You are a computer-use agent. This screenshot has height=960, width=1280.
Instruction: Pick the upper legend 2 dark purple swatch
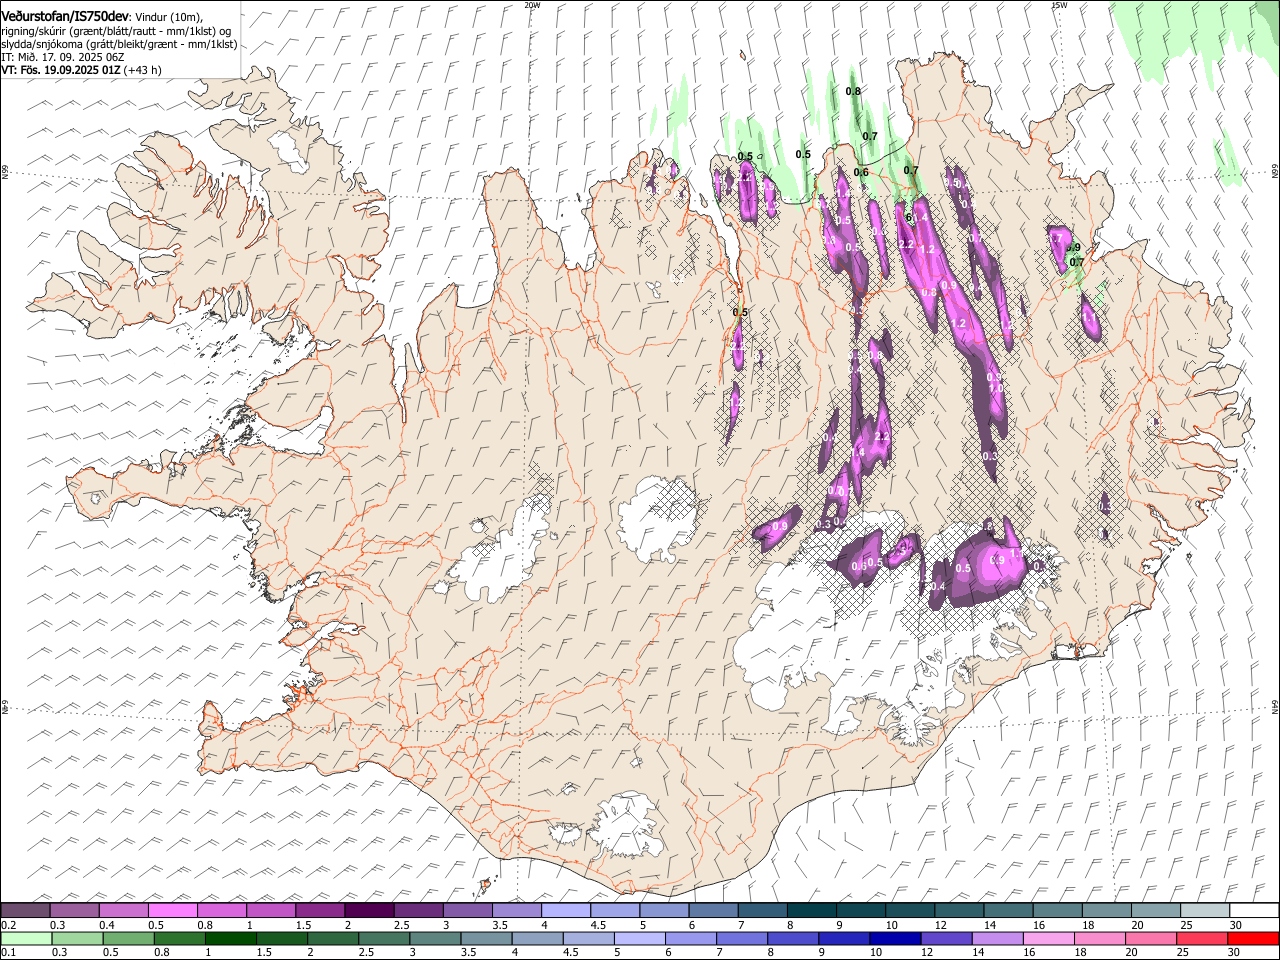[x=369, y=911]
